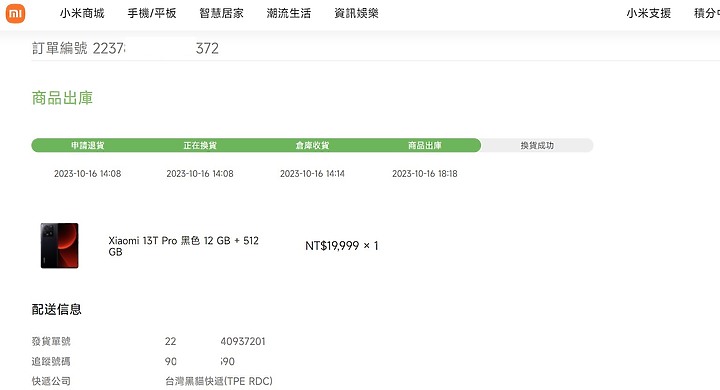Click the 正在換貨 progress step

coord(200,146)
